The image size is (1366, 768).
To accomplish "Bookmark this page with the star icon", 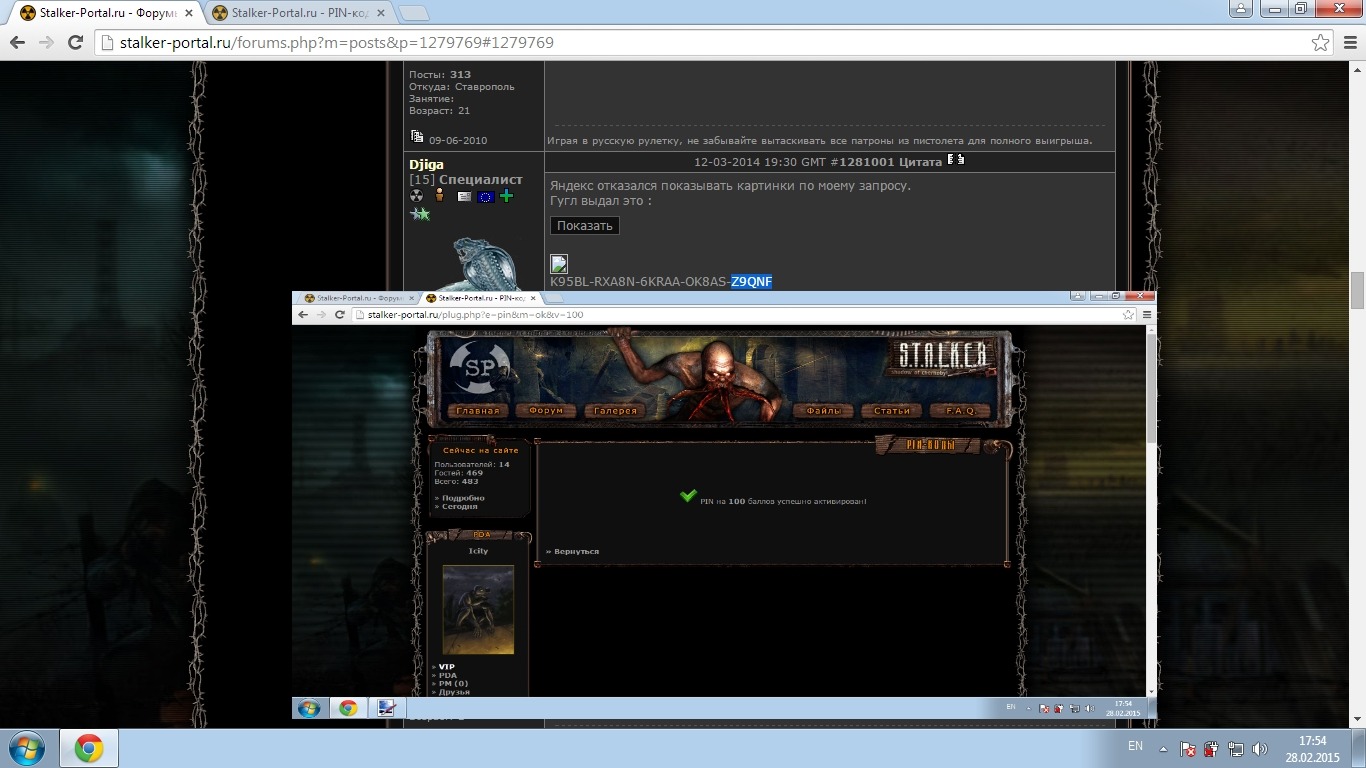I will 1321,43.
